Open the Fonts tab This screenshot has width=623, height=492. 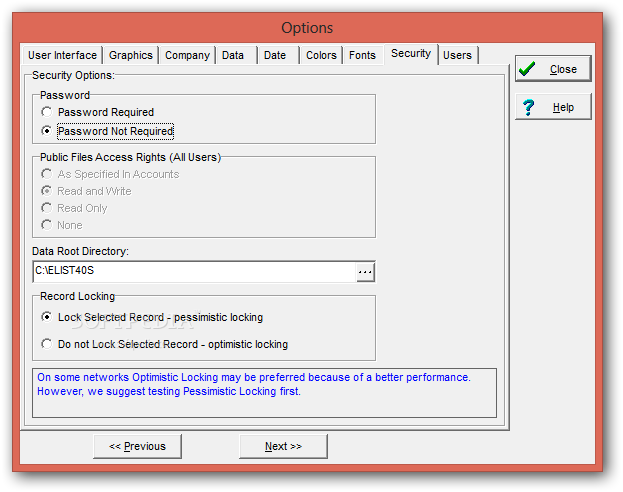[x=362, y=55]
